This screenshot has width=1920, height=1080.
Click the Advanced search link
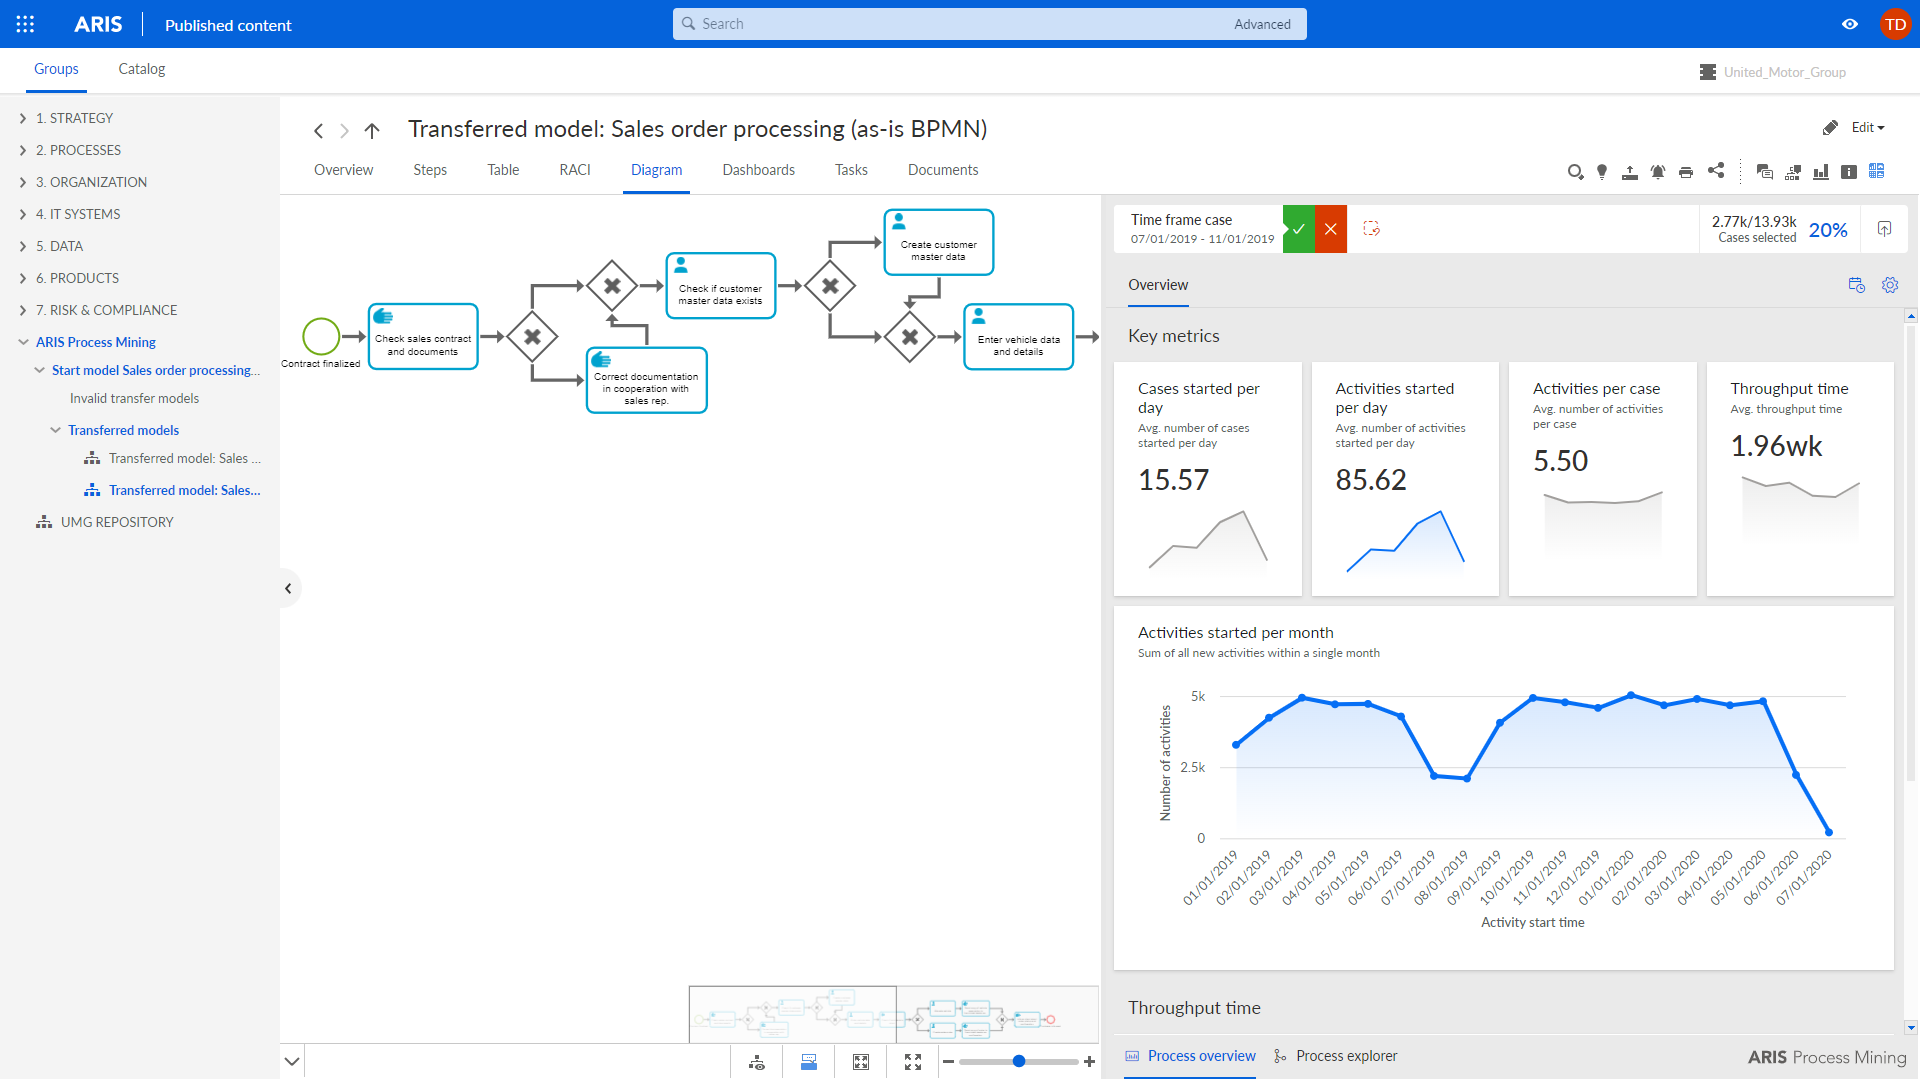pyautogui.click(x=1262, y=24)
